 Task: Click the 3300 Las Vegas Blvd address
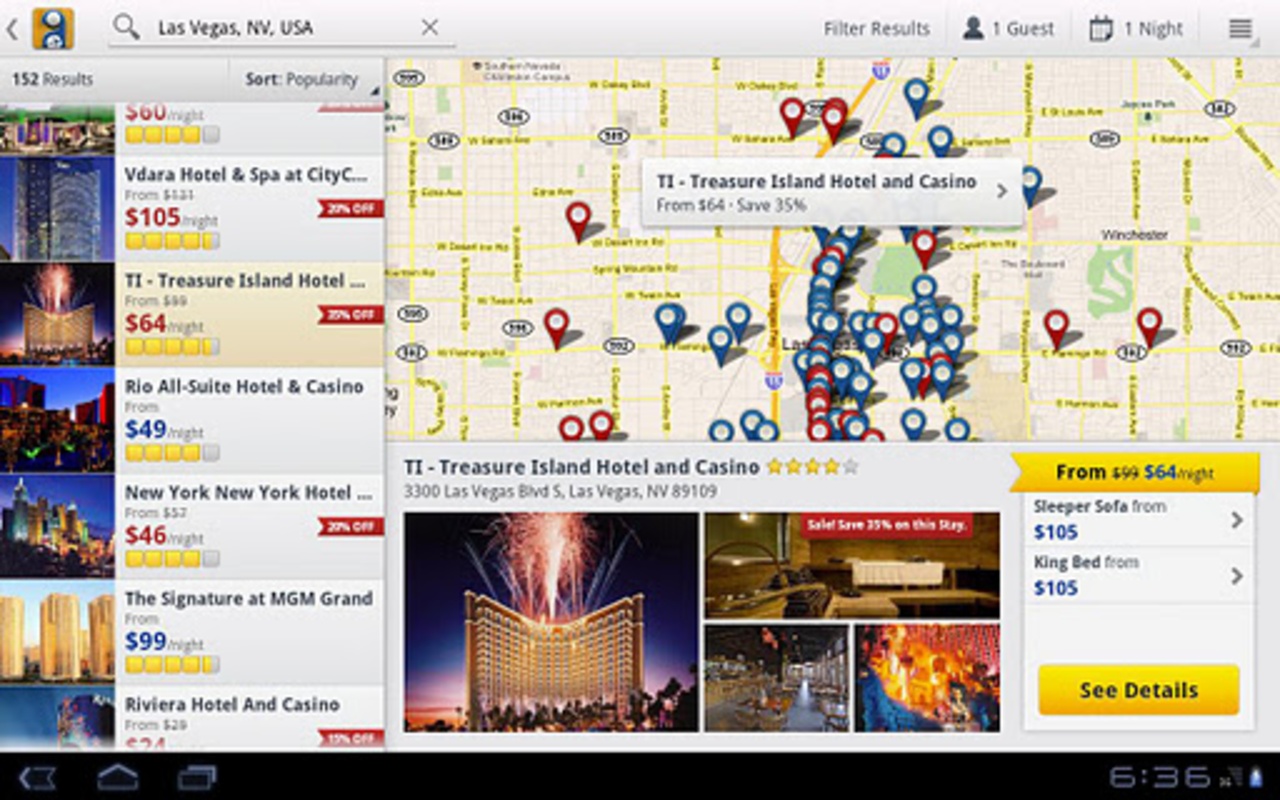[560, 491]
